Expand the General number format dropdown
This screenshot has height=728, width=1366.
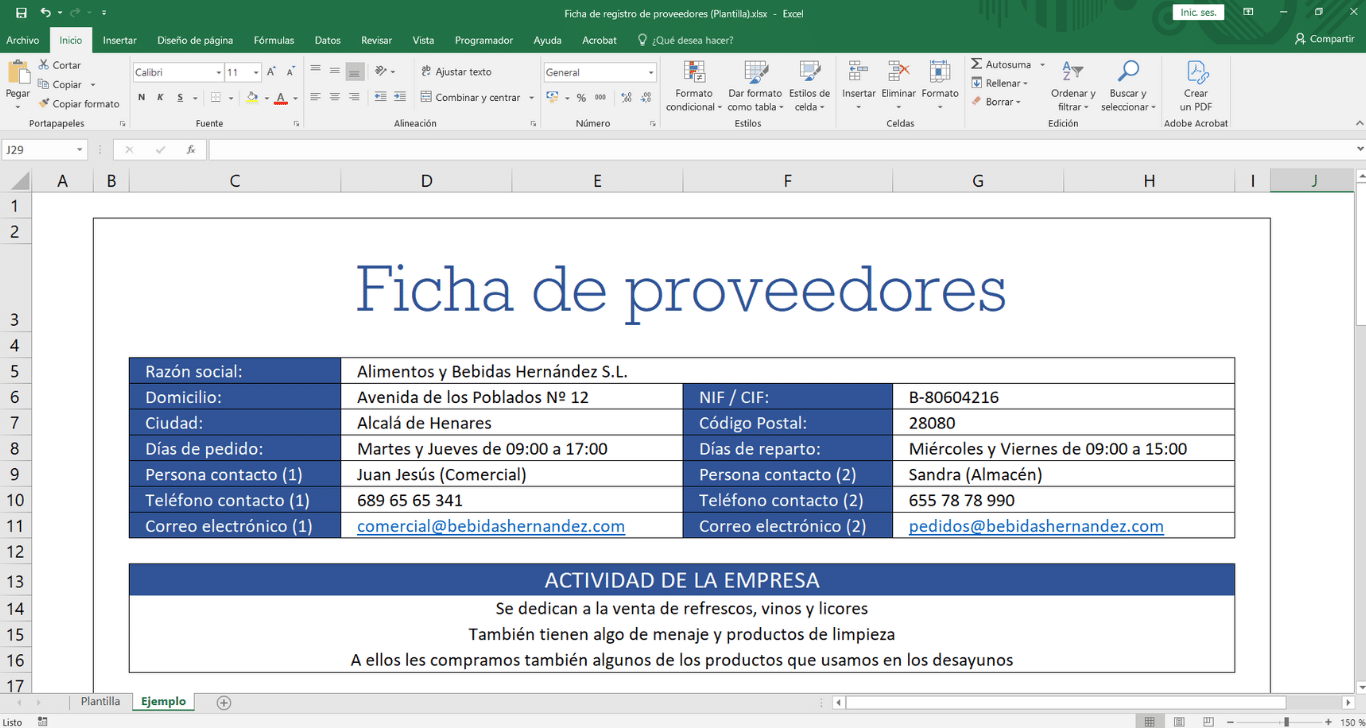650,73
